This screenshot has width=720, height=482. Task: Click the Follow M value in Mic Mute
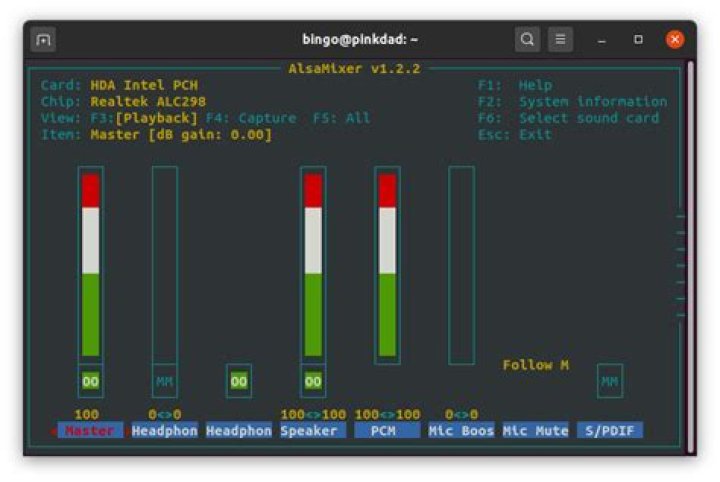pos(535,365)
